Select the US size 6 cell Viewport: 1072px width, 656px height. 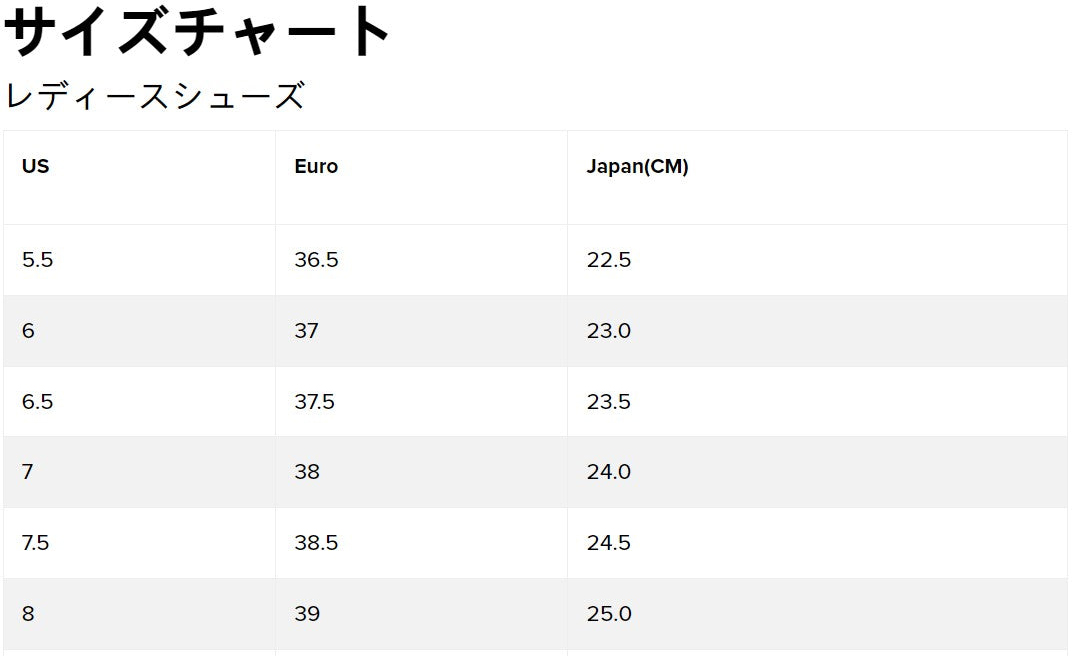coord(28,331)
